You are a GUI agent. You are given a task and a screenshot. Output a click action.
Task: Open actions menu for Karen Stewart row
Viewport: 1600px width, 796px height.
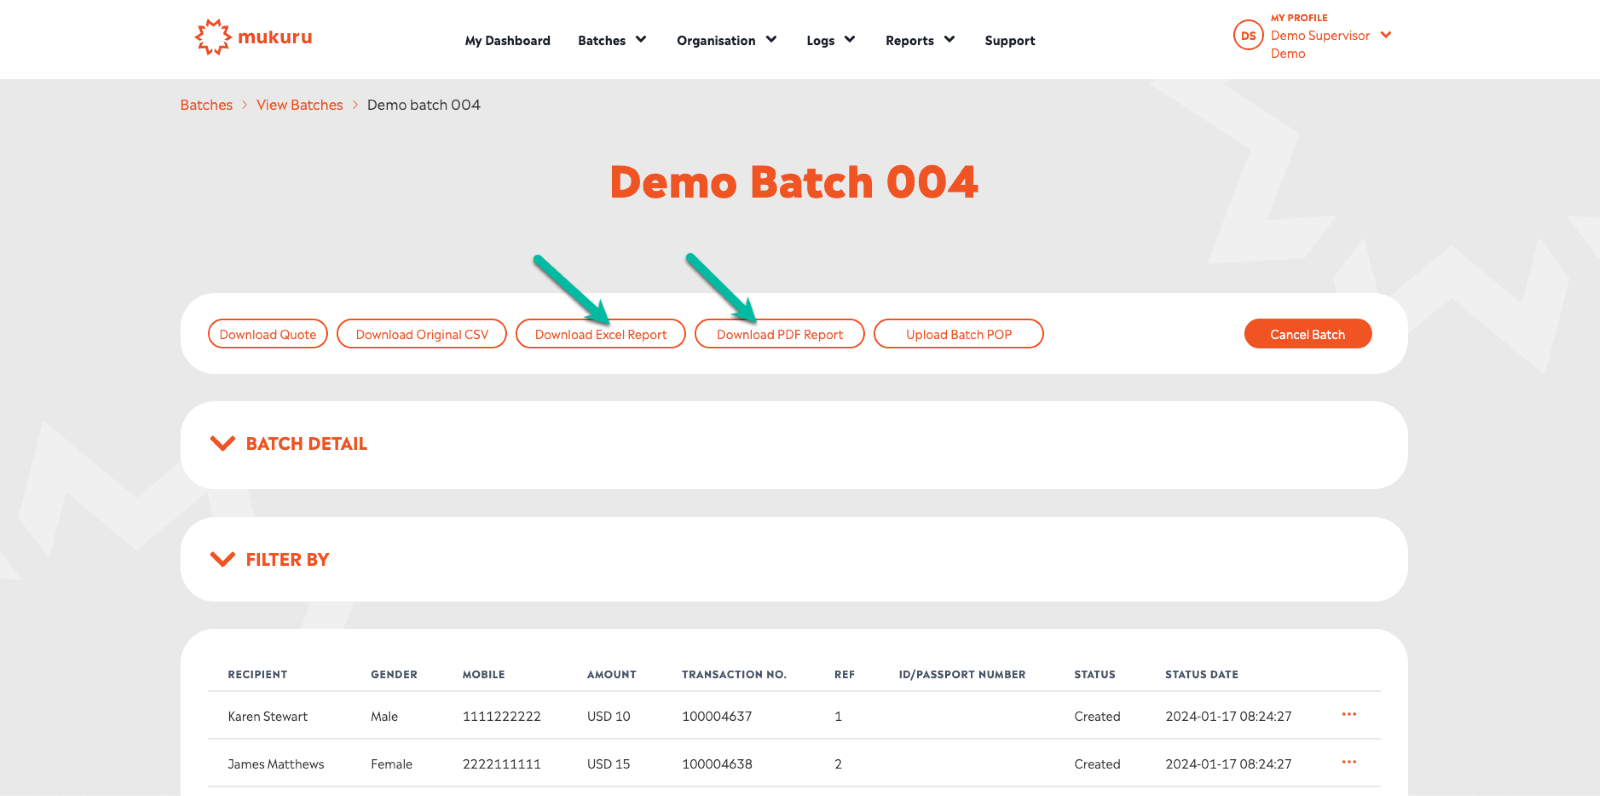(x=1349, y=715)
